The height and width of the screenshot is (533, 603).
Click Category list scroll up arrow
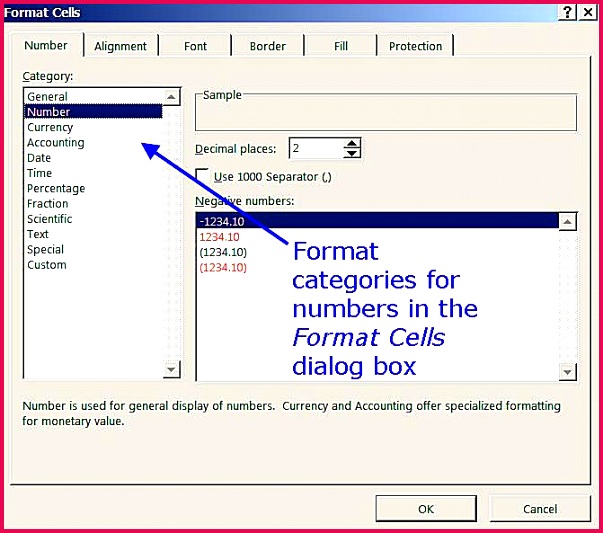(x=171, y=97)
